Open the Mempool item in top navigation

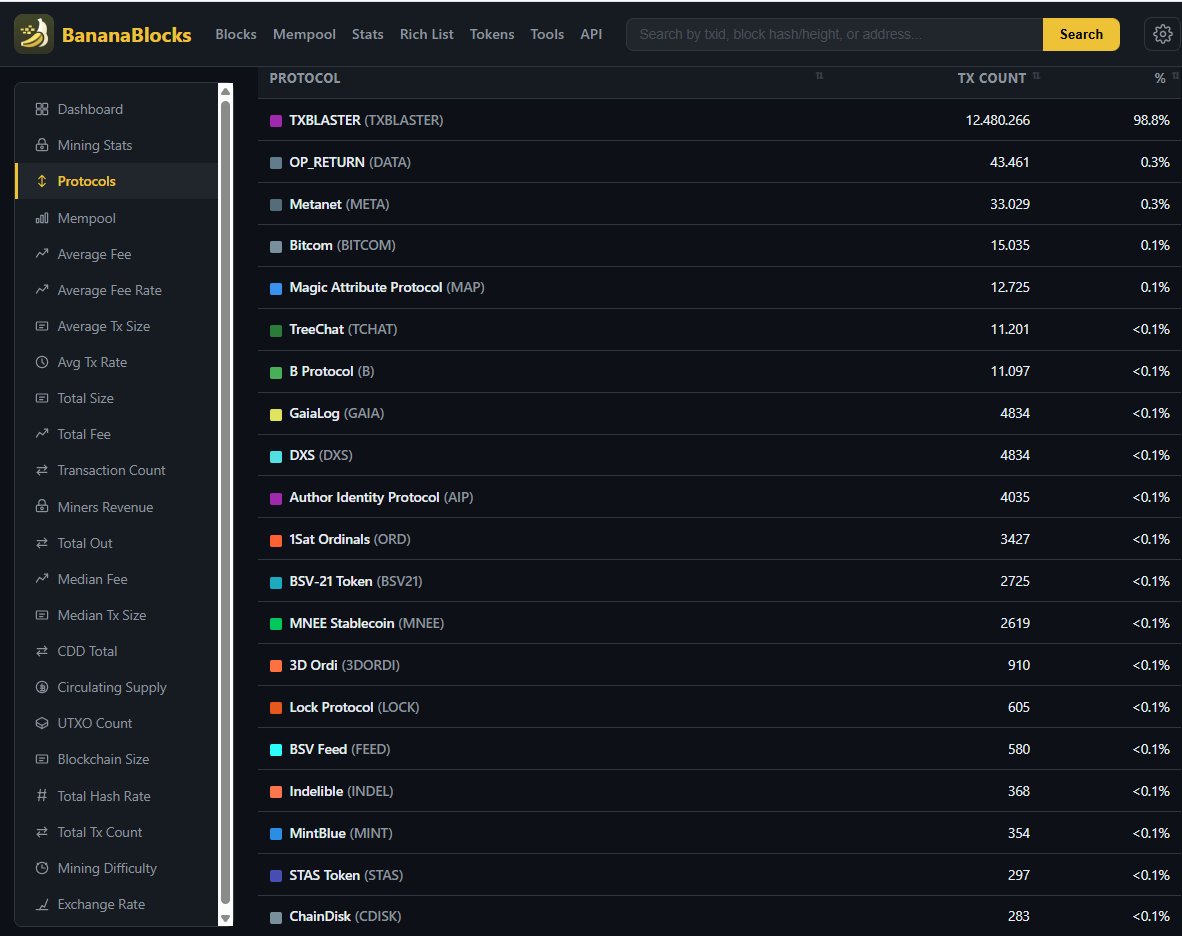[305, 34]
